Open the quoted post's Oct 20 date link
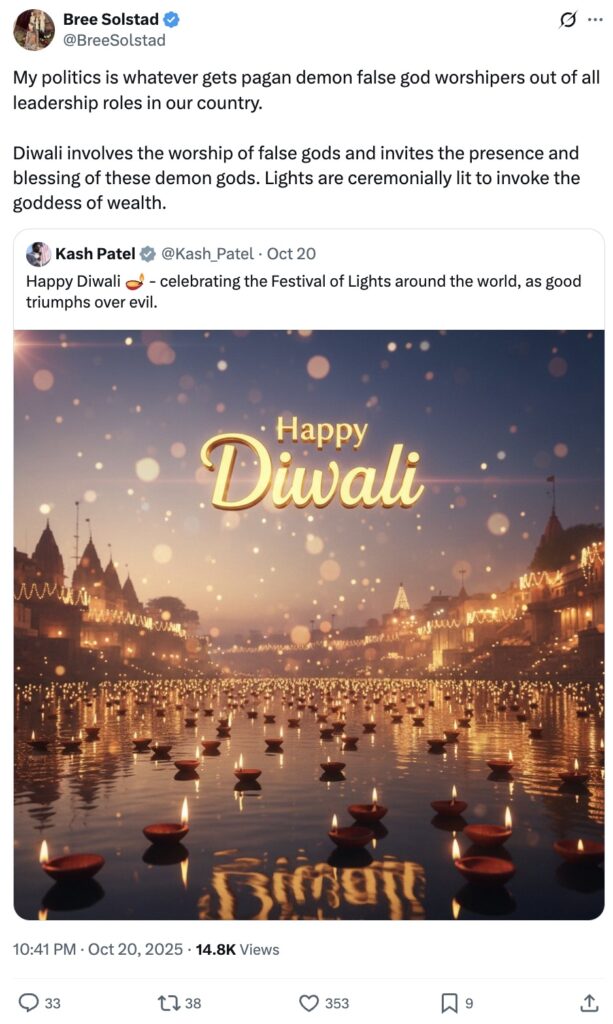 tap(292, 254)
